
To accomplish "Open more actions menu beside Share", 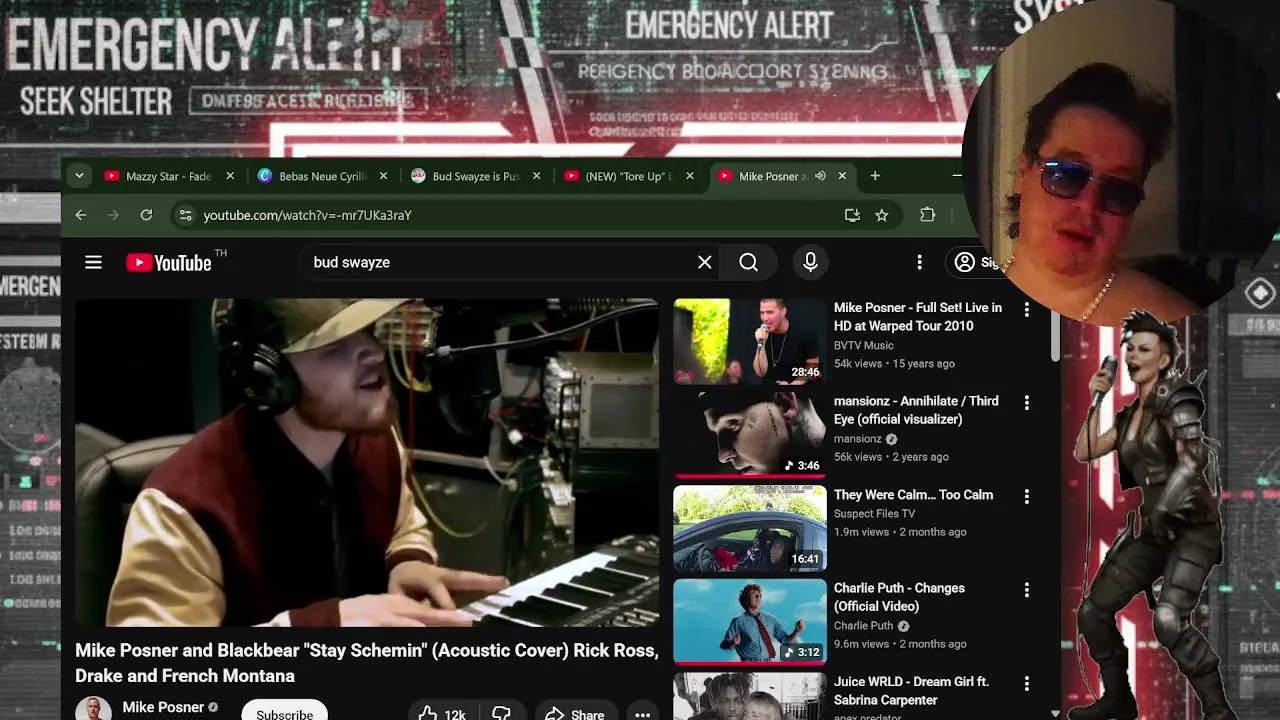I will pyautogui.click(x=643, y=714).
